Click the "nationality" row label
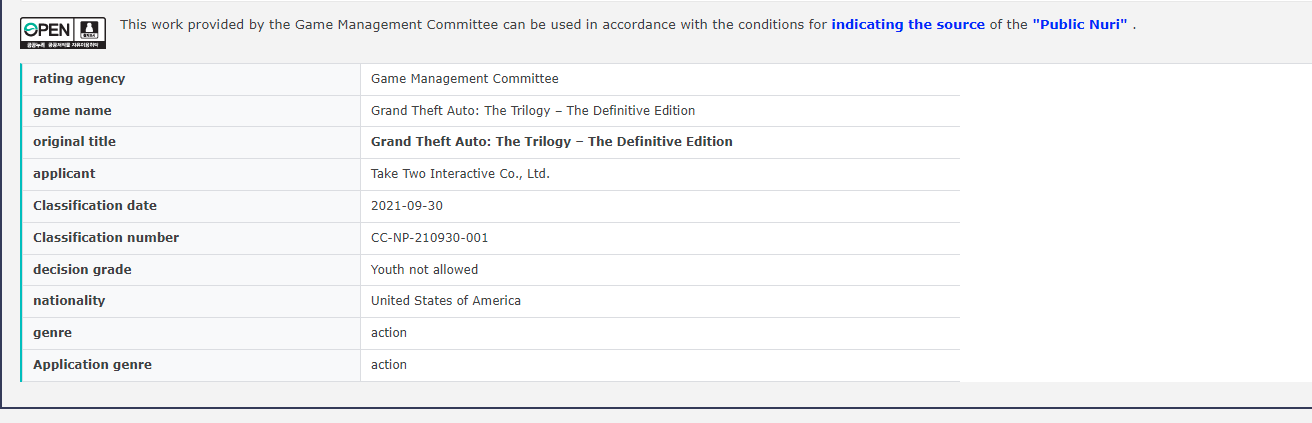The height and width of the screenshot is (423, 1312). tap(69, 301)
